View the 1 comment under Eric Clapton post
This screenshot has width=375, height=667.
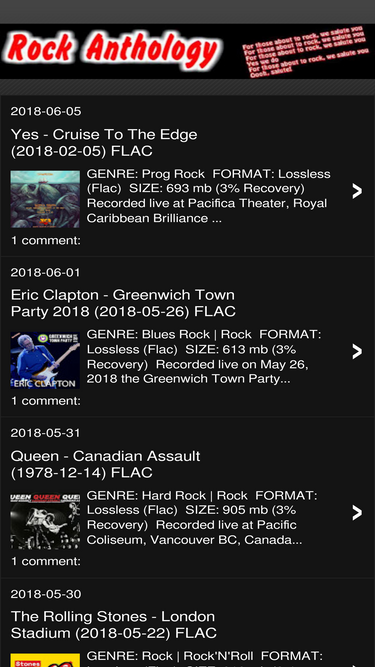pos(45,401)
